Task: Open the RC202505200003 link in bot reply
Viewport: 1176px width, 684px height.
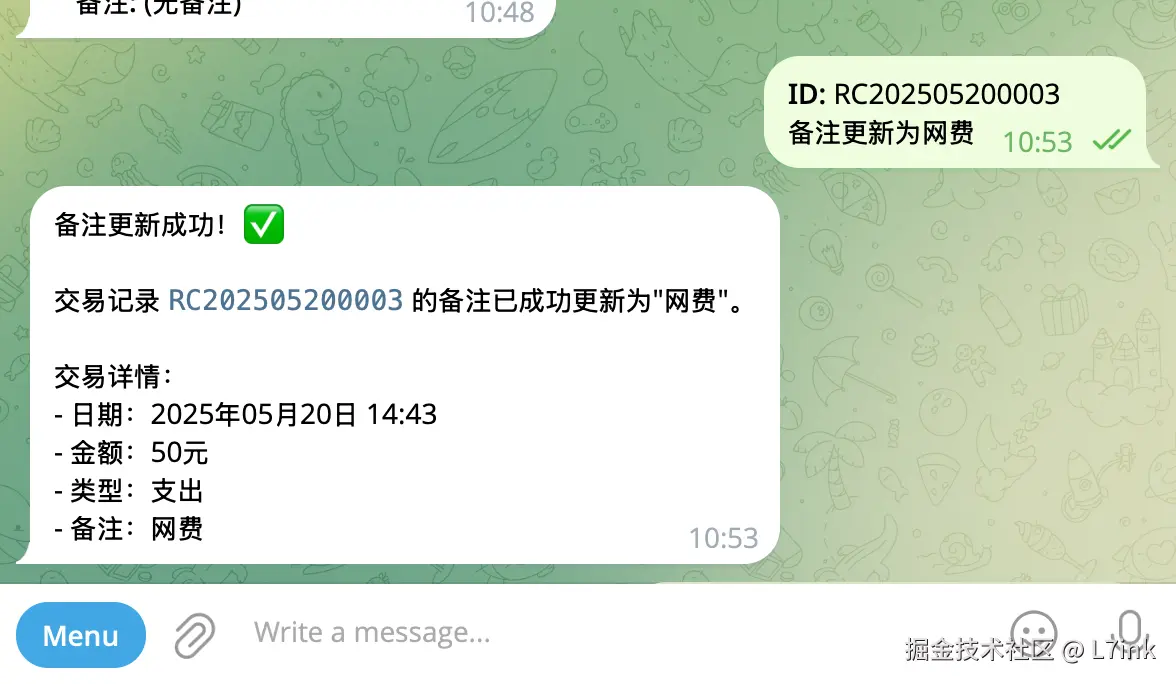Action: pos(286,301)
